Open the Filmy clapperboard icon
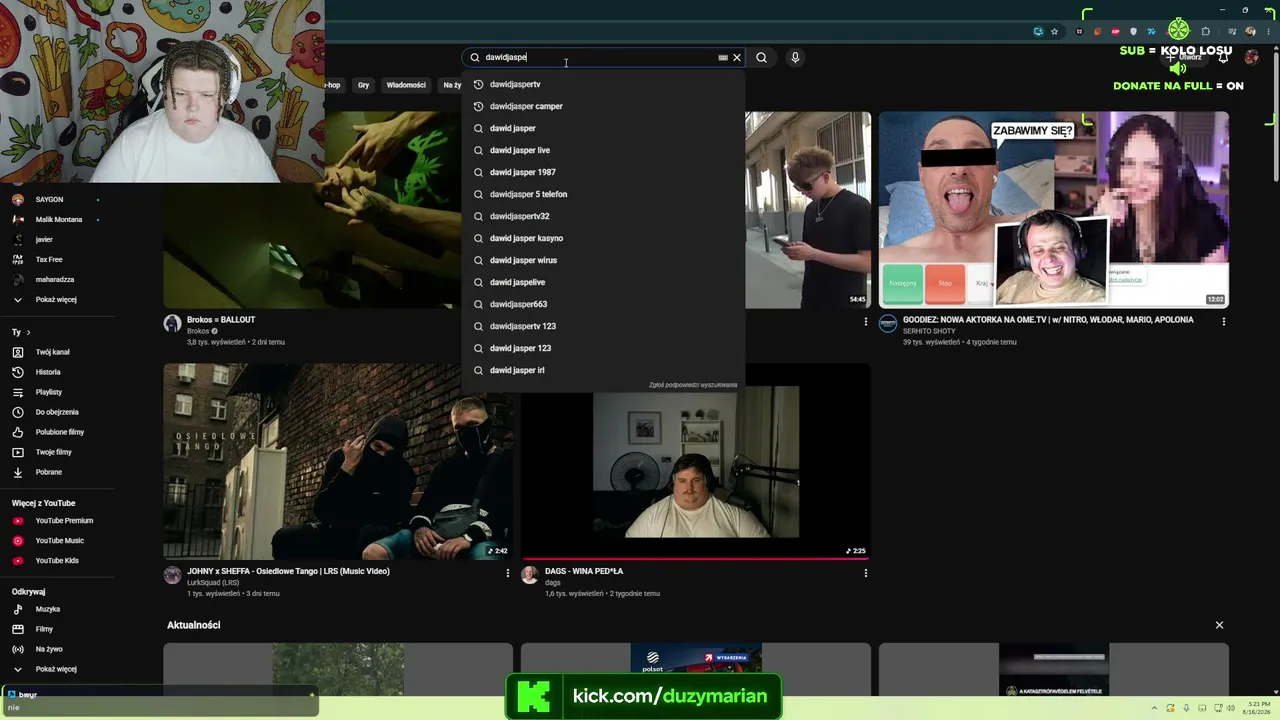Image resolution: width=1280 pixels, height=720 pixels. 18,629
